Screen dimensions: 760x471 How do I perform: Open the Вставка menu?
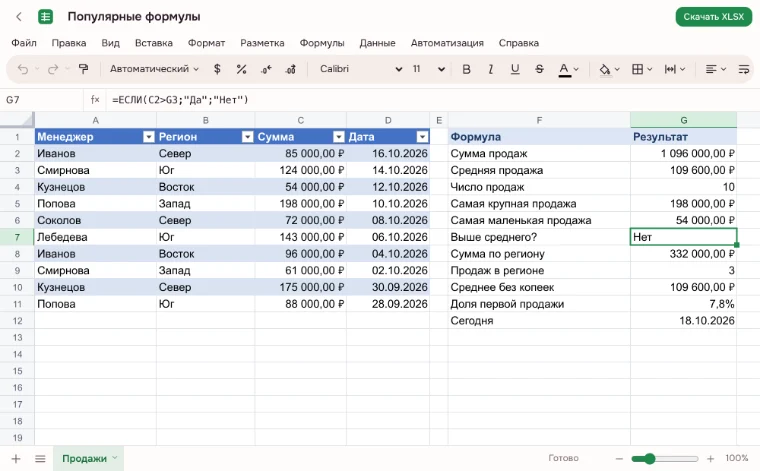154,43
